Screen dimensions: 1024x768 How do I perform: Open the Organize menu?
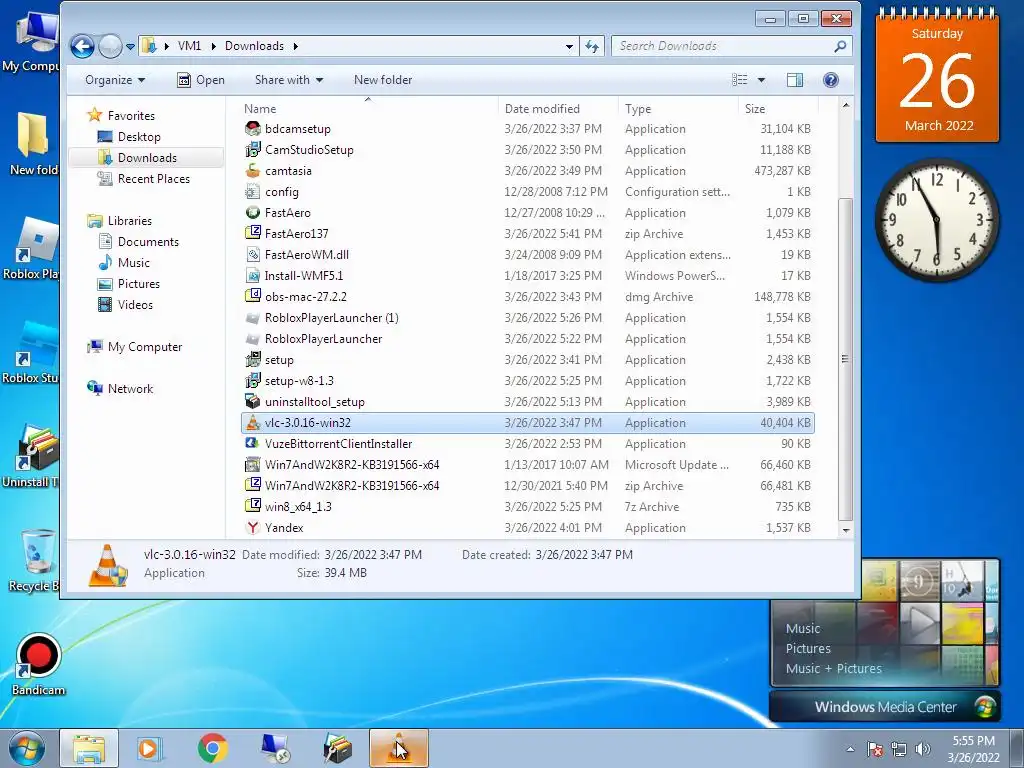[115, 80]
